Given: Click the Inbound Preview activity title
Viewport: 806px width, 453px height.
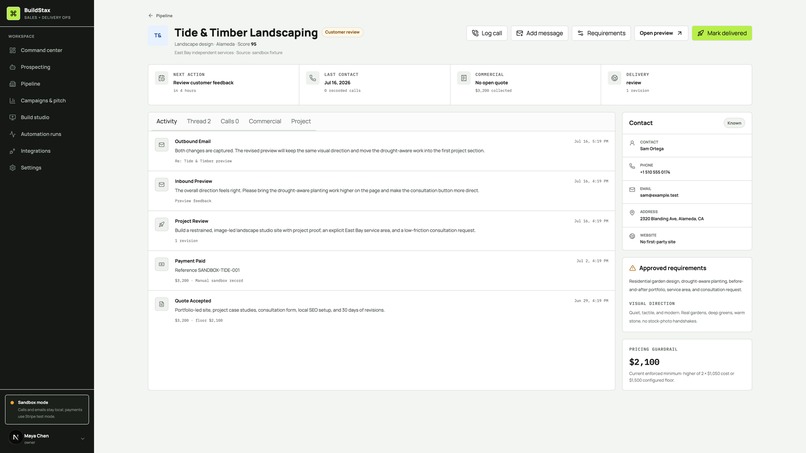Looking at the screenshot, I should click(x=193, y=181).
